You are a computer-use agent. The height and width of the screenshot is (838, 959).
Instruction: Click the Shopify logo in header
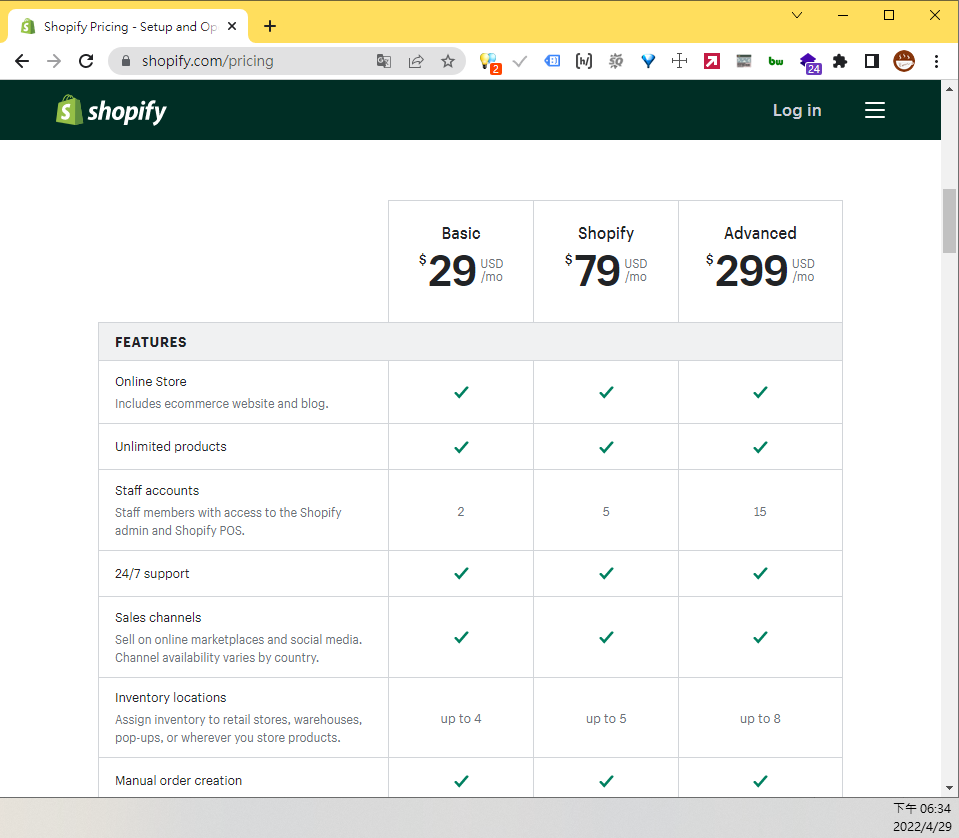tap(111, 110)
